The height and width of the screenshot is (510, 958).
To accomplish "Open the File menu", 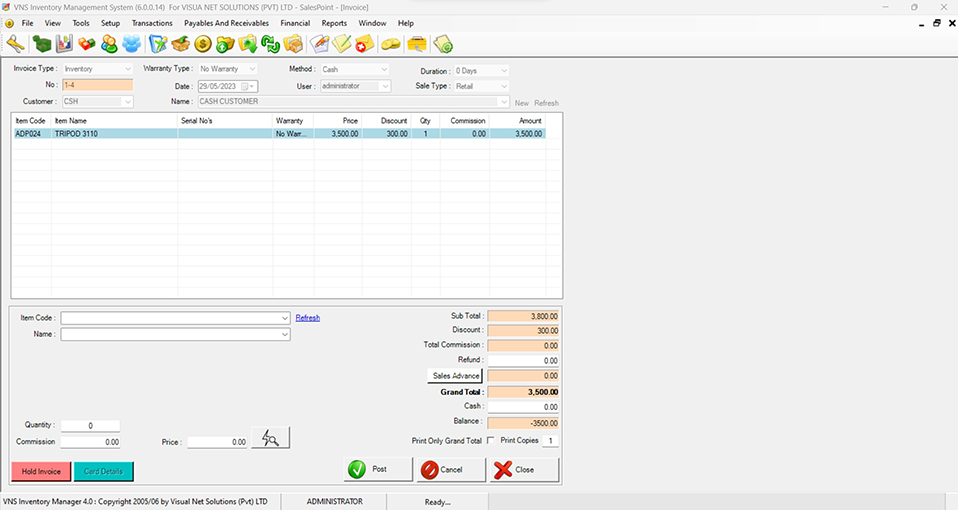I will pyautogui.click(x=27, y=23).
